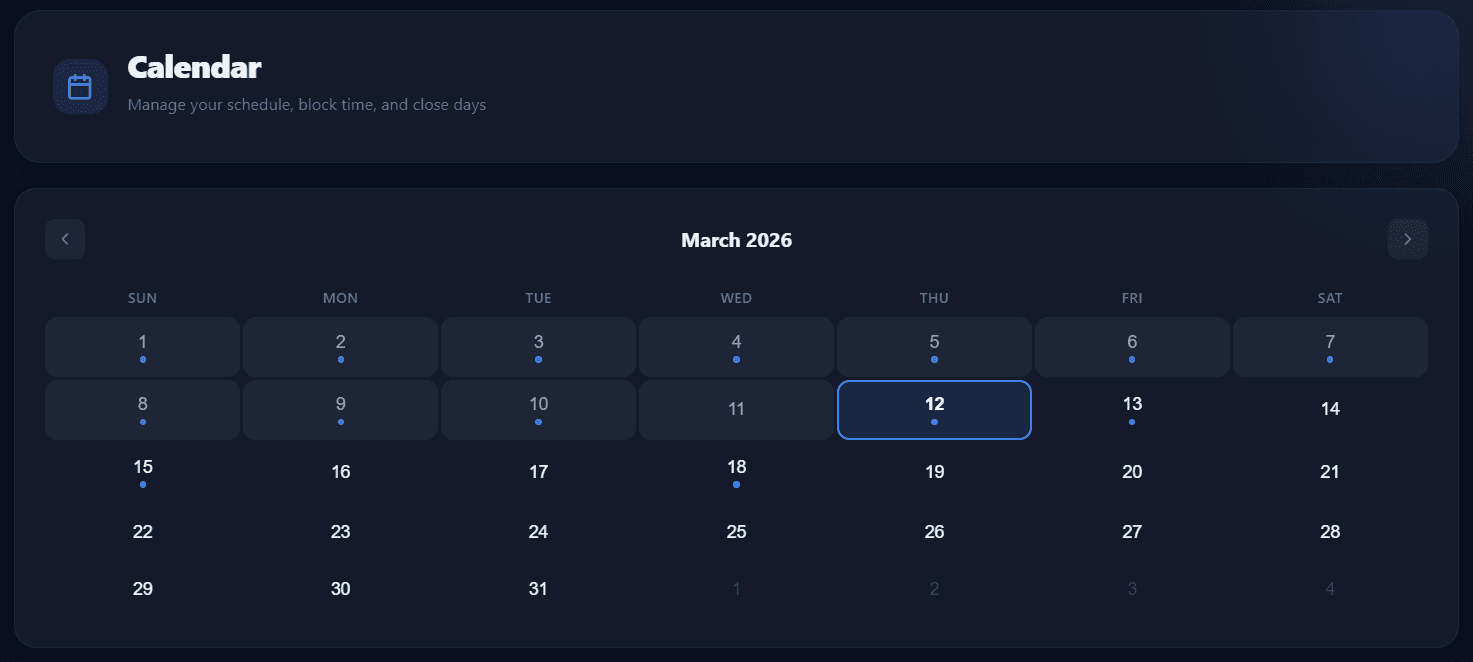
Task: Click the blue dot beneath March 18
Action: tap(736, 484)
